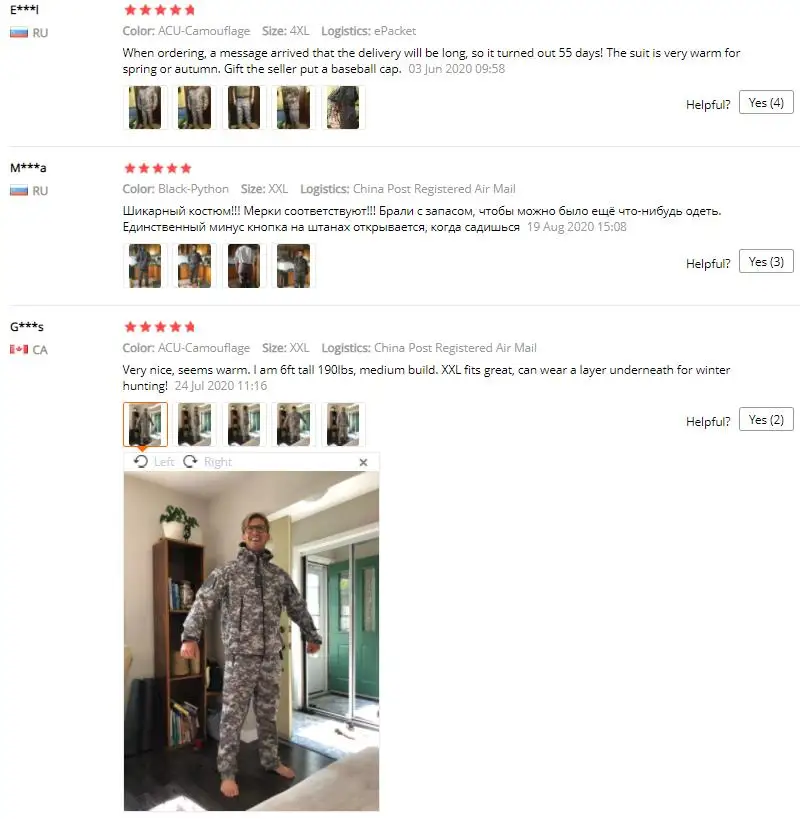The height and width of the screenshot is (819, 800).
Task: Click the Russian flag beside M***a
Action: point(19,190)
